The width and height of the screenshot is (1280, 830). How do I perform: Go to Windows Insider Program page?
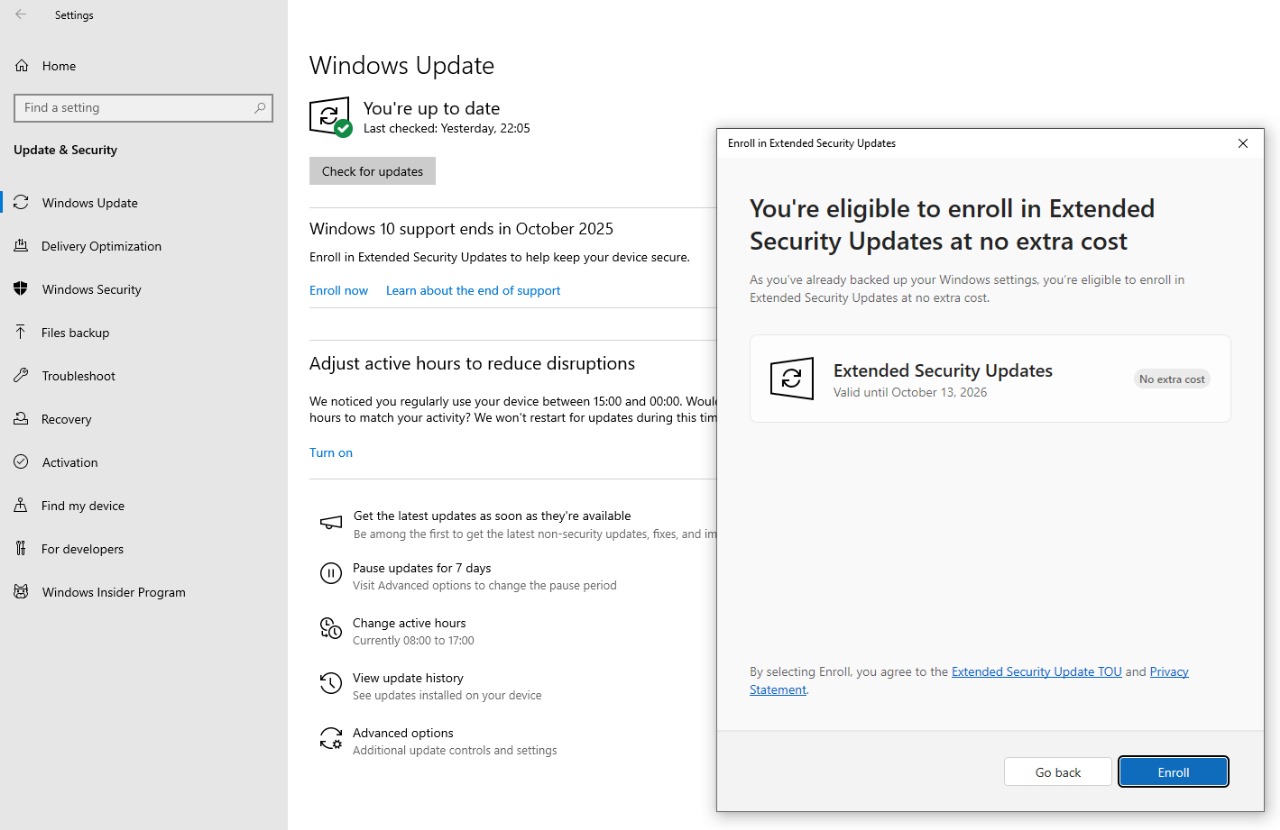113,592
